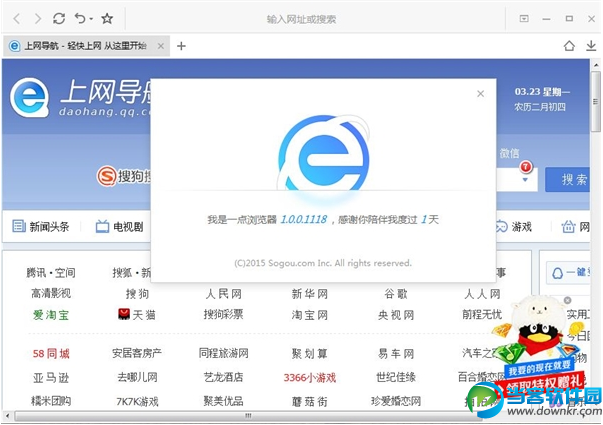Open the 搜狗 link
The image size is (603, 425).
(x=137, y=294)
